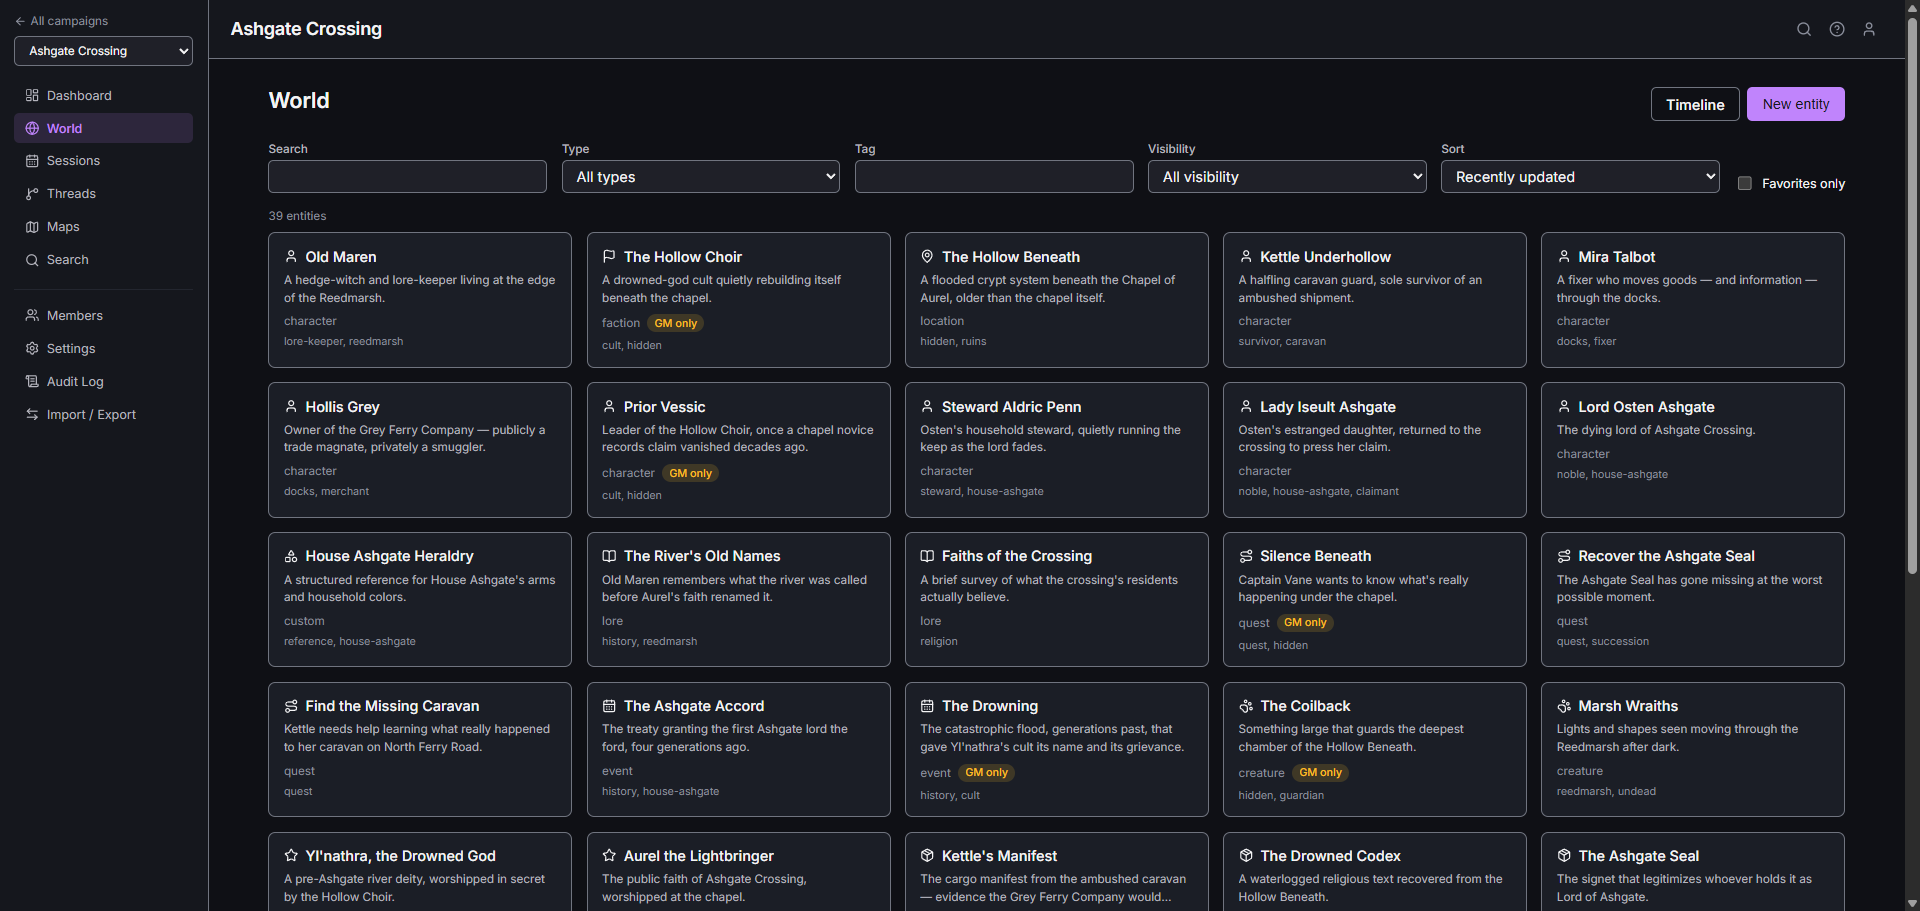Click the Maps icon in sidebar

coord(32,227)
